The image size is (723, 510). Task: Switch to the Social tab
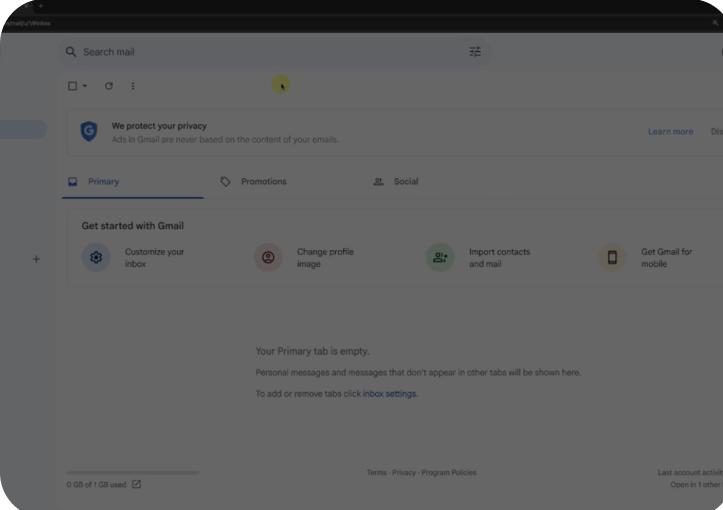pyautogui.click(x=396, y=182)
